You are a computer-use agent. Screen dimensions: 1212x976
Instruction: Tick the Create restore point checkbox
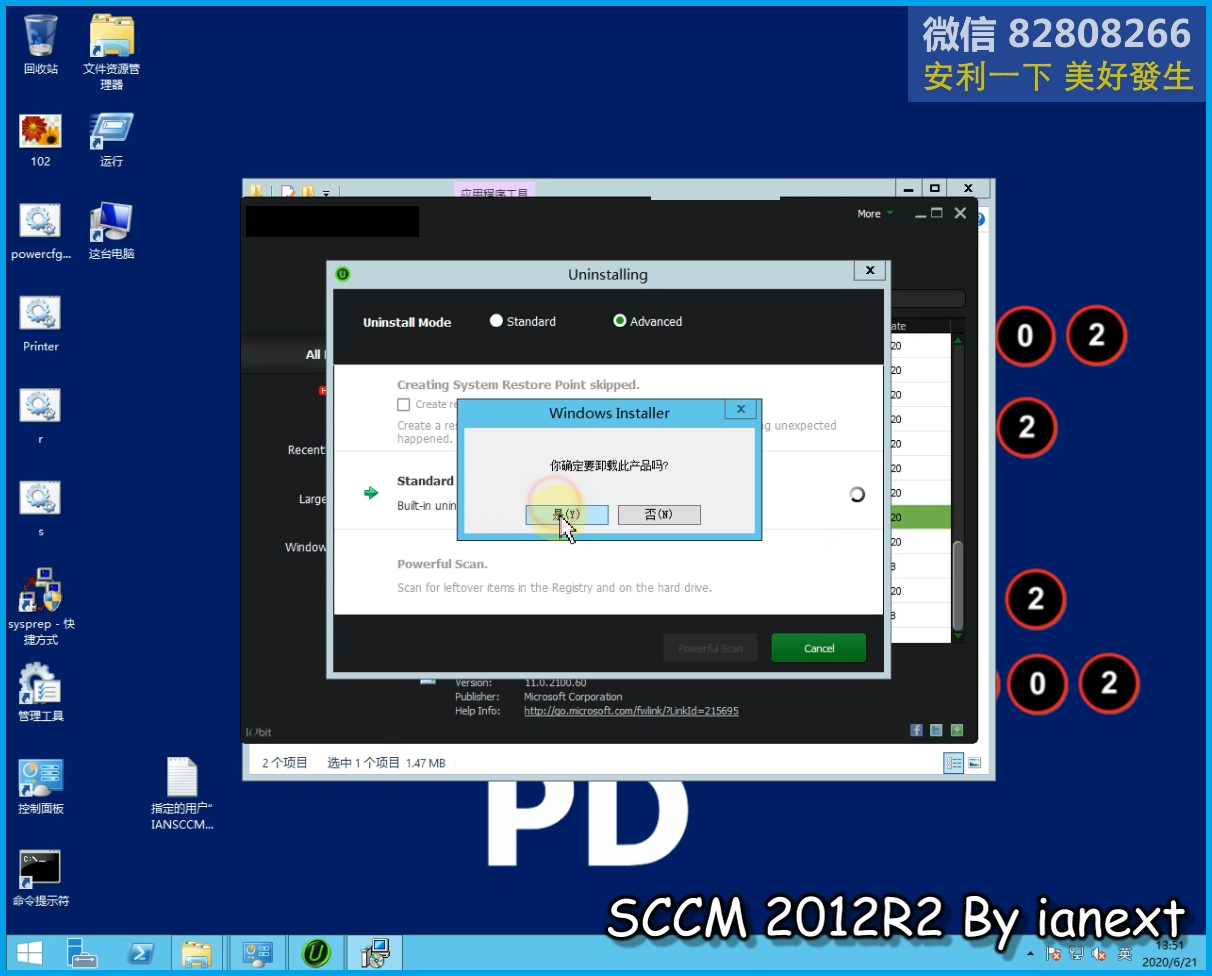tap(403, 404)
